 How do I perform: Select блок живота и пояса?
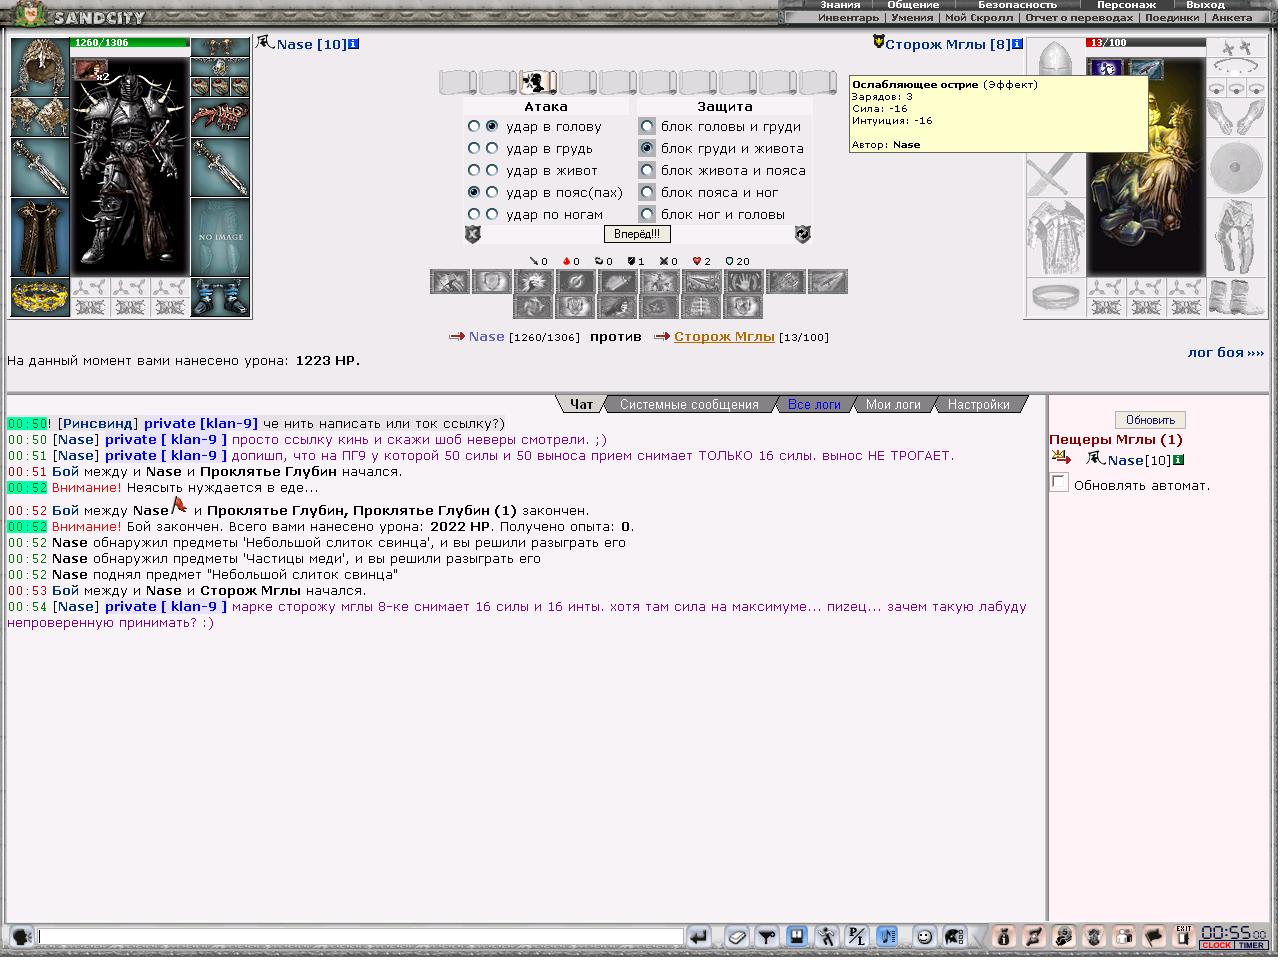coord(647,171)
